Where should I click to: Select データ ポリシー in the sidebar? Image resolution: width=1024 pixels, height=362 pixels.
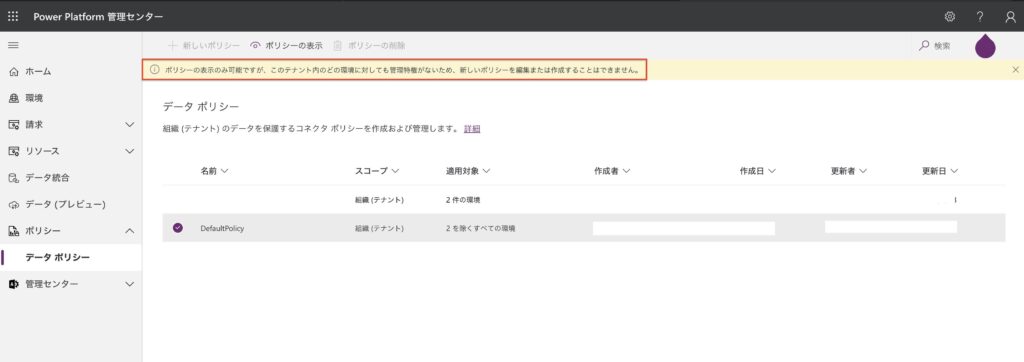click(71, 257)
